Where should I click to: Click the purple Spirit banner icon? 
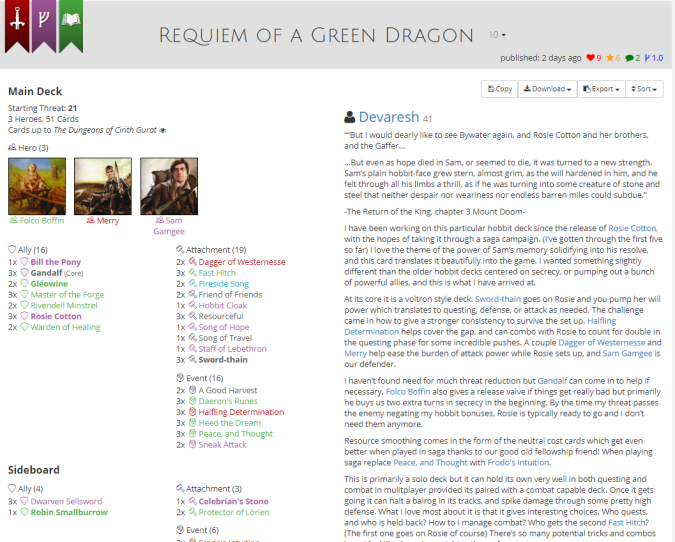click(x=43, y=25)
